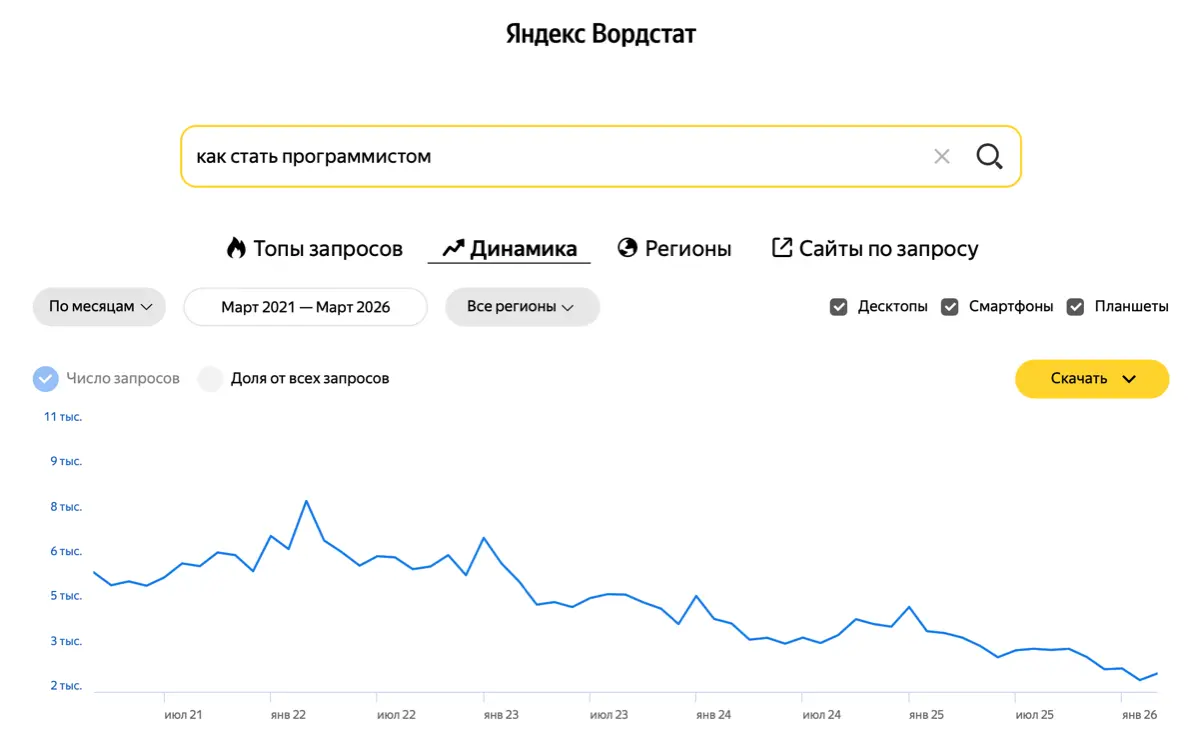Switch to the Топы запросов tab
The image size is (1199, 744).
point(315,248)
